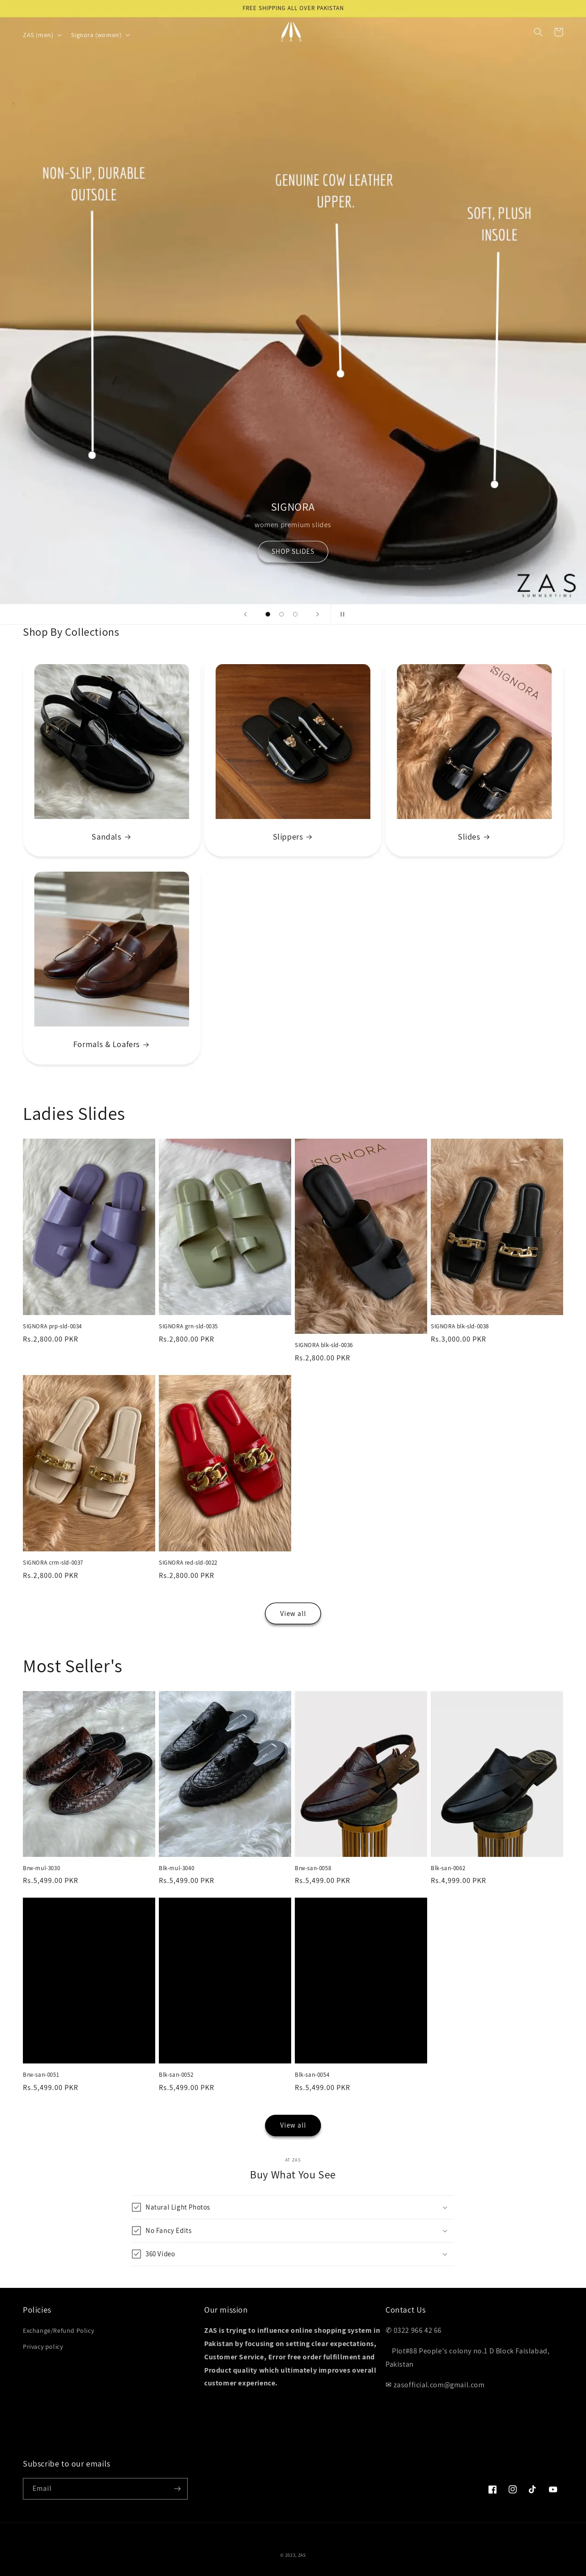Open the search icon in header
The height and width of the screenshot is (2576, 586).
pyautogui.click(x=538, y=32)
